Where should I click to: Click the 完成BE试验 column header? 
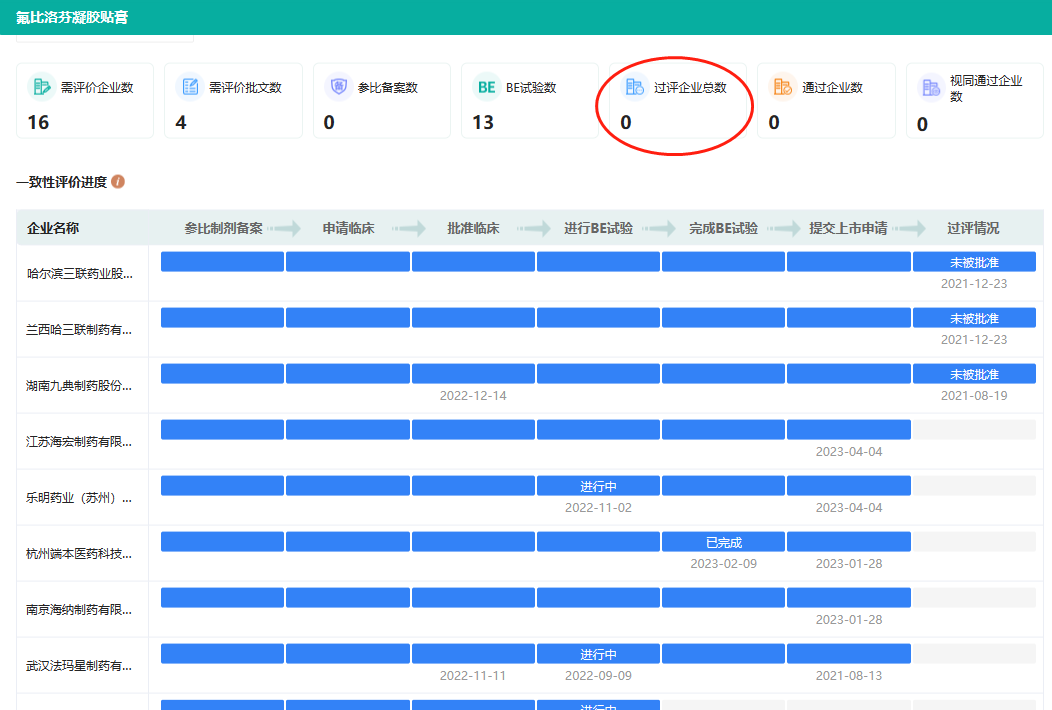(x=723, y=228)
